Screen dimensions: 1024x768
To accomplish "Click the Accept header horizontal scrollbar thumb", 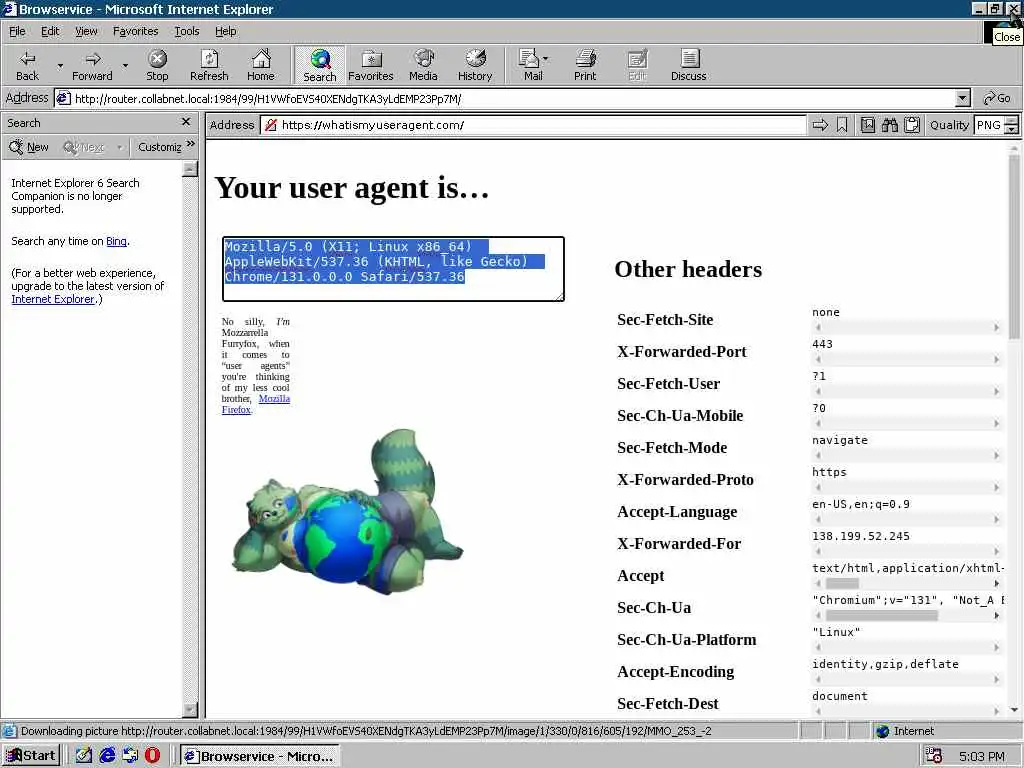I will [842, 583].
